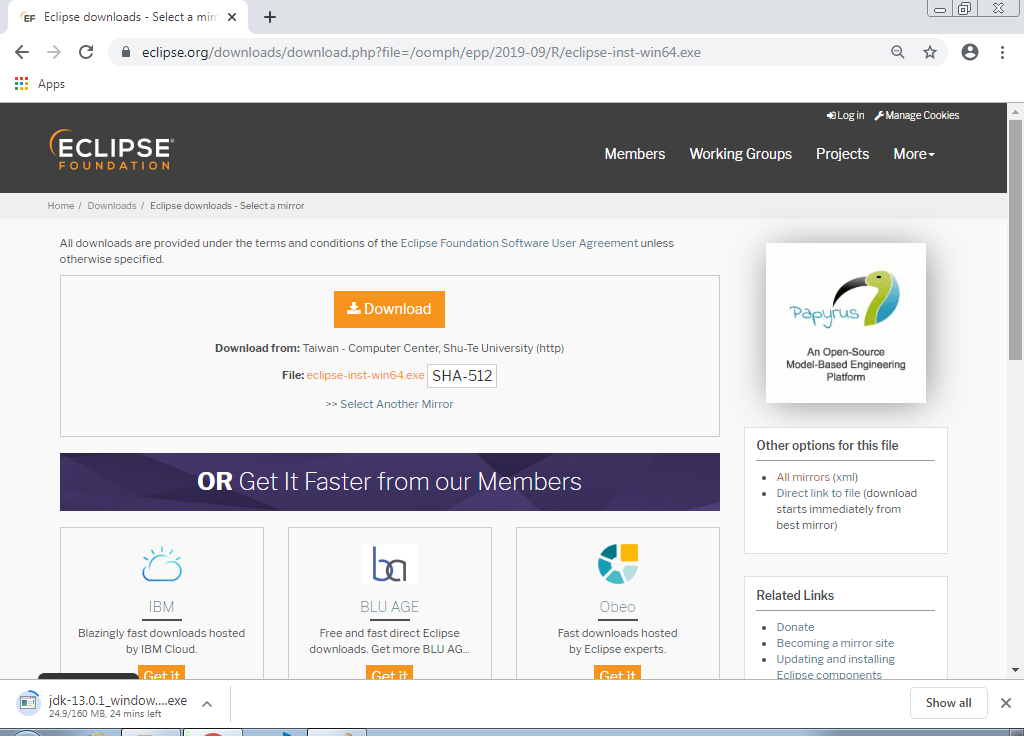Open the Chrome profile avatar icon
This screenshot has height=736, width=1024.
coord(970,52)
